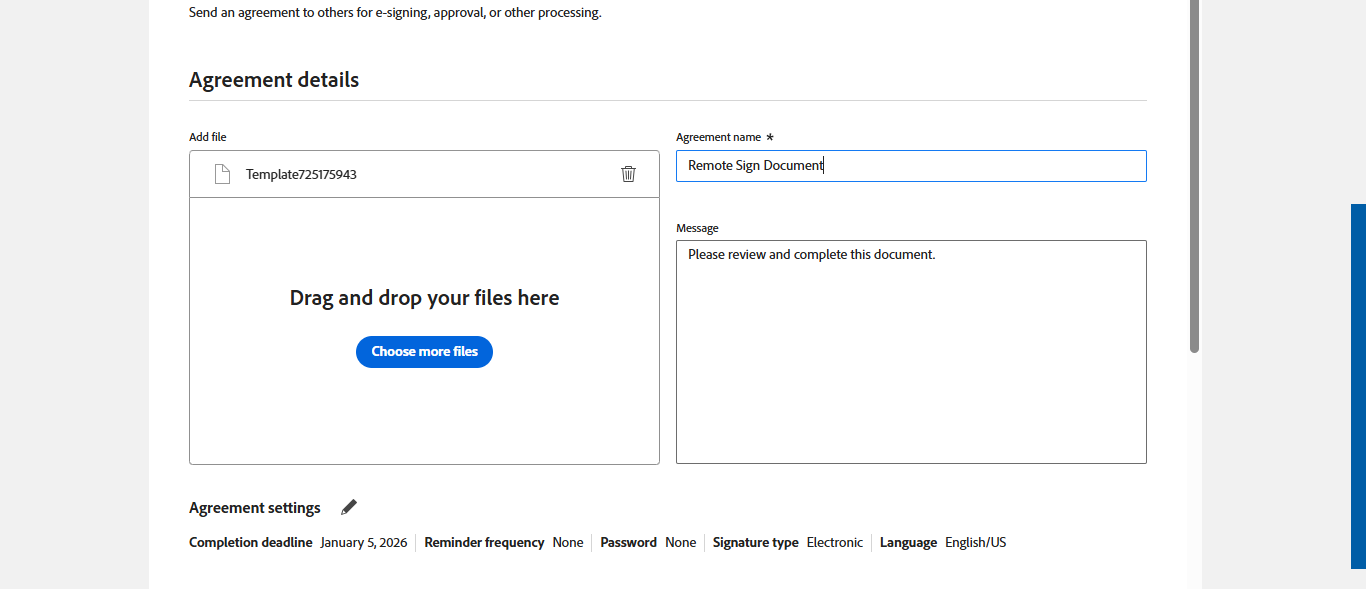Click inside the Message text area

[910, 351]
